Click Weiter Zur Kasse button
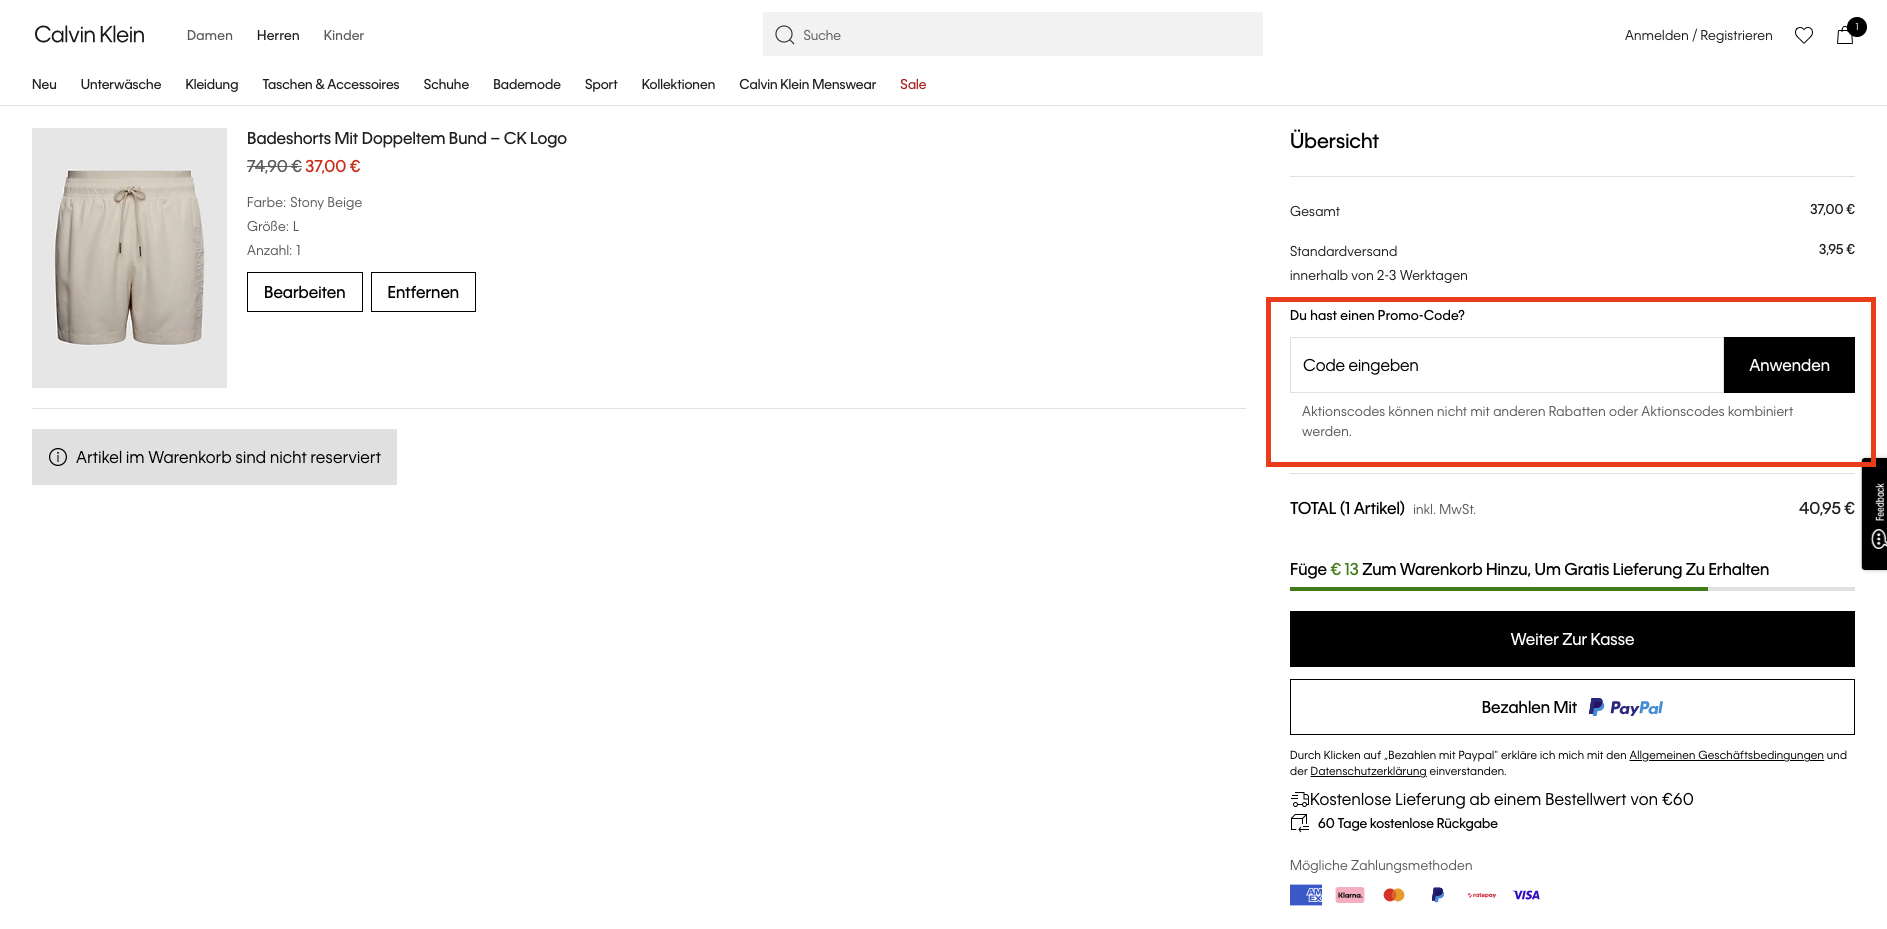 (1572, 639)
